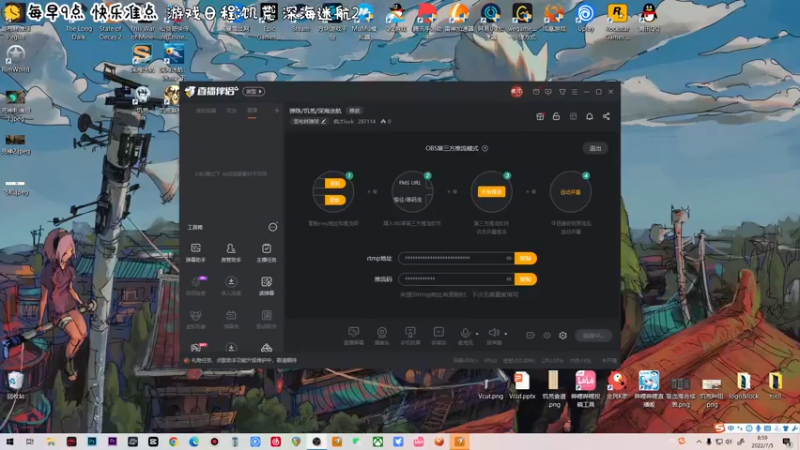Click the 自动开播 text in step 4 circle
Image resolution: width=800 pixels, height=450 pixels.
(x=570, y=192)
